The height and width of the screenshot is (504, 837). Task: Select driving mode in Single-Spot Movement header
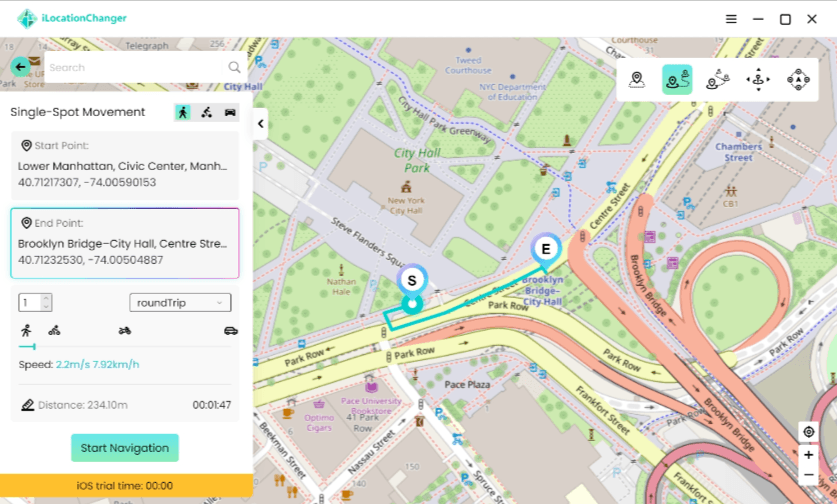point(230,112)
